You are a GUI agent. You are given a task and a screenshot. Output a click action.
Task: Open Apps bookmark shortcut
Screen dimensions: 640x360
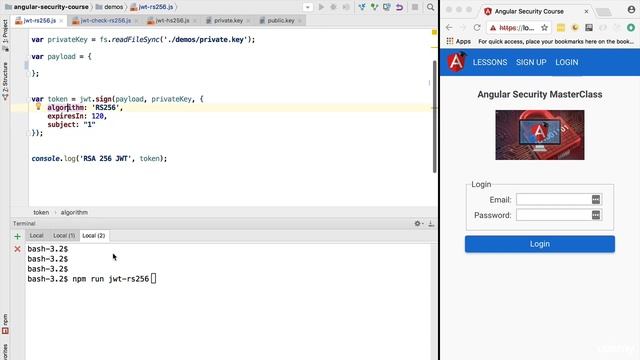pos(458,41)
